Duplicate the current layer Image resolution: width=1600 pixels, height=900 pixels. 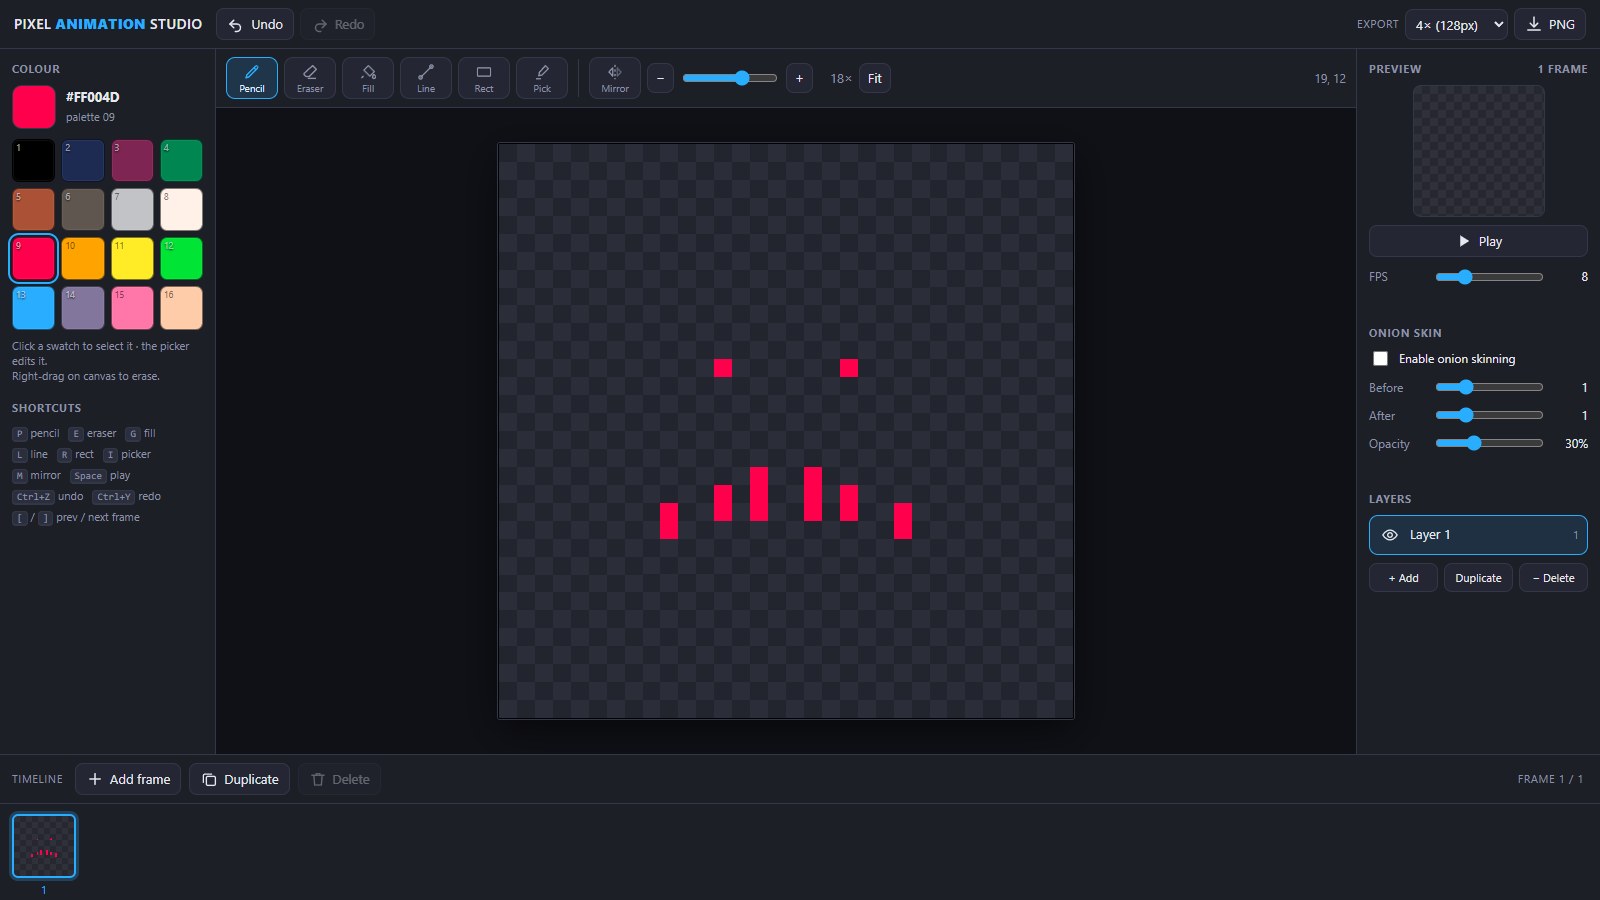click(1478, 578)
